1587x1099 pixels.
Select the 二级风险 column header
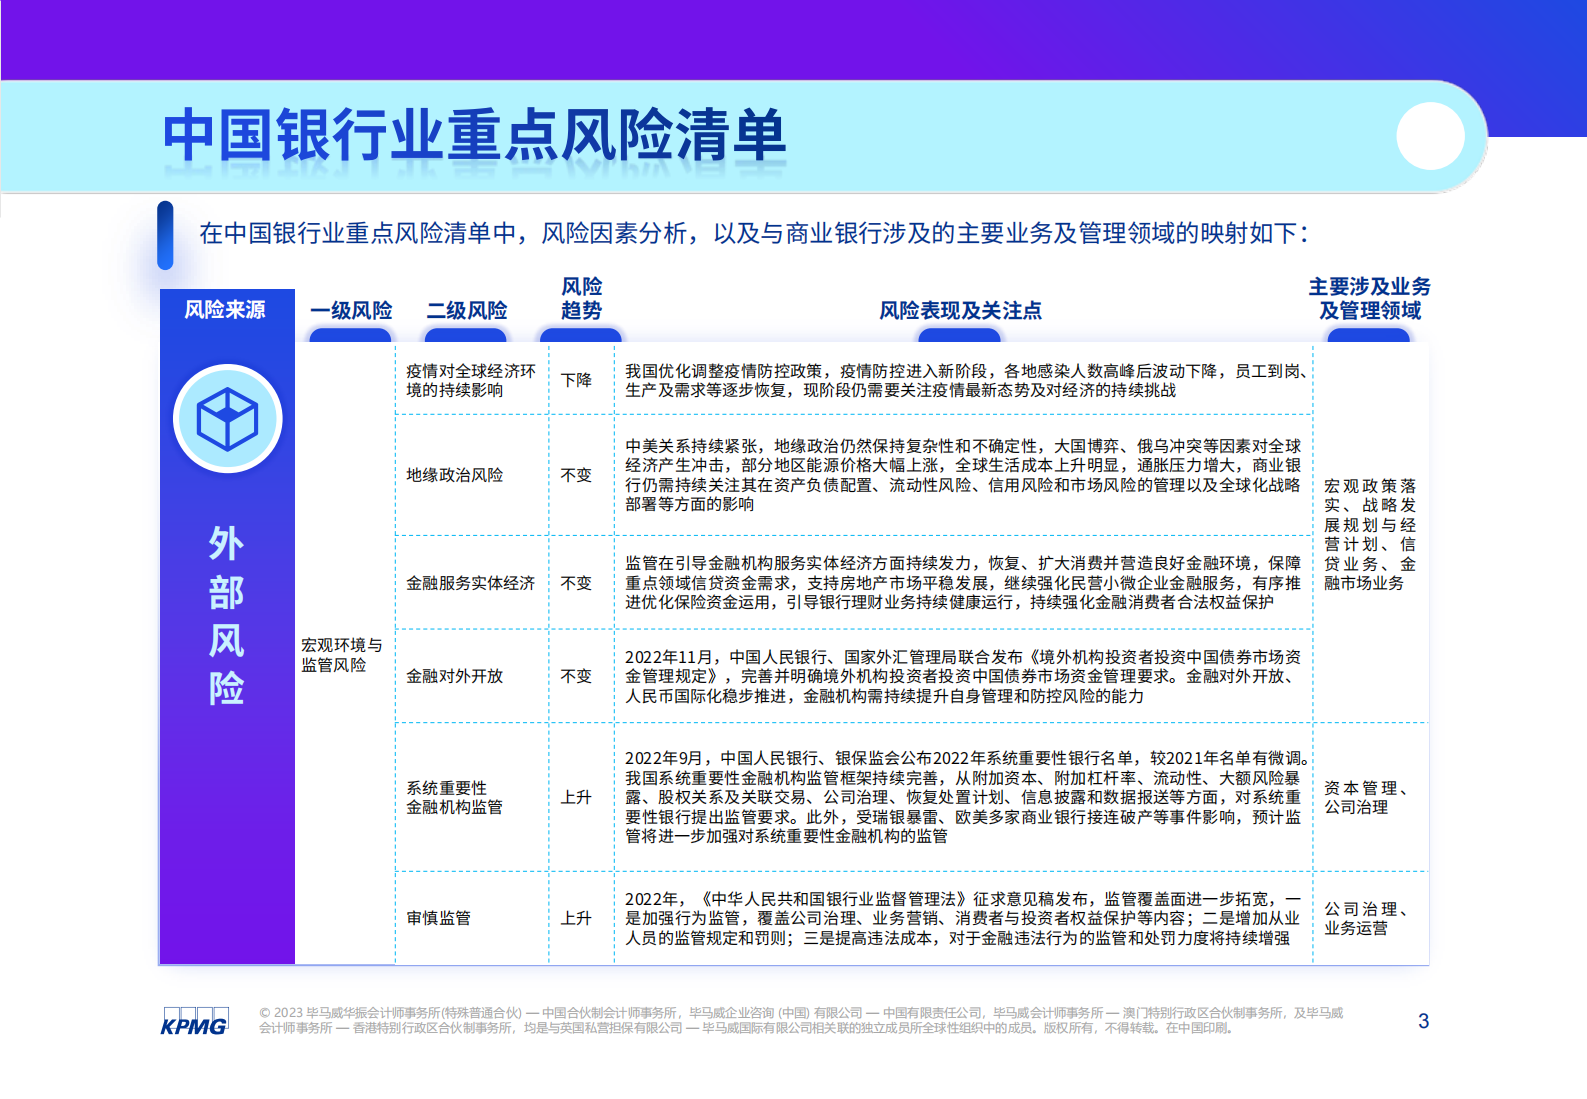[467, 311]
